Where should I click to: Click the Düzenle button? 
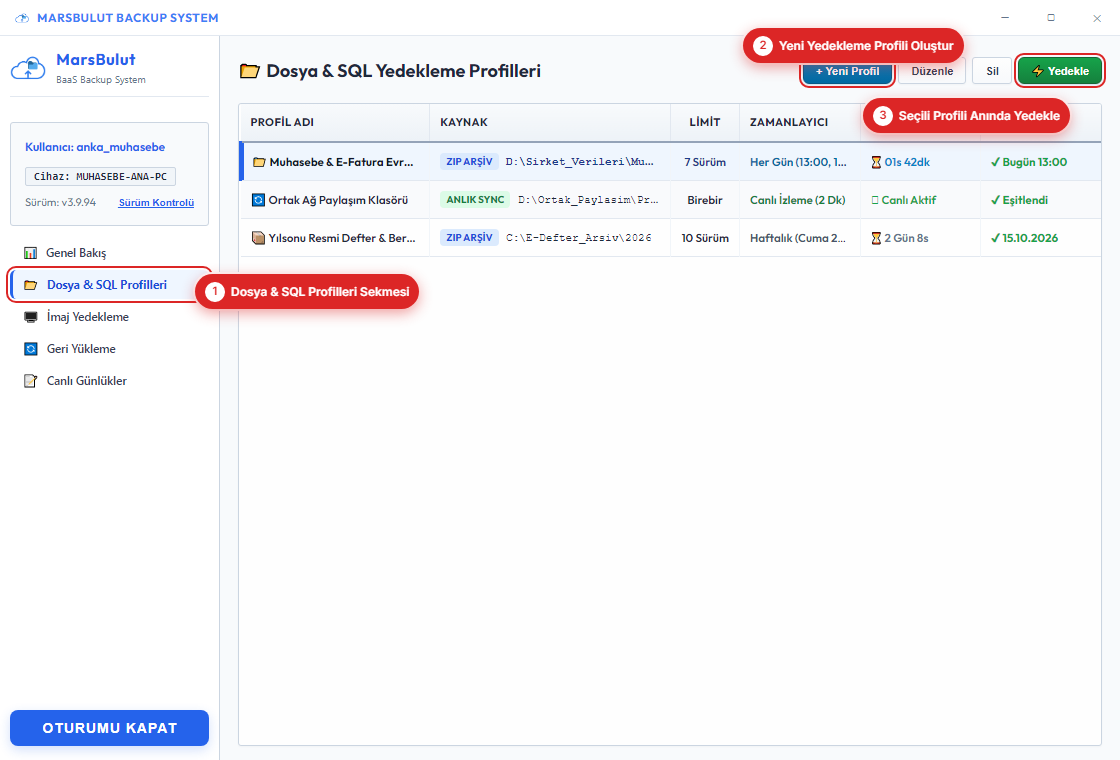tap(932, 71)
